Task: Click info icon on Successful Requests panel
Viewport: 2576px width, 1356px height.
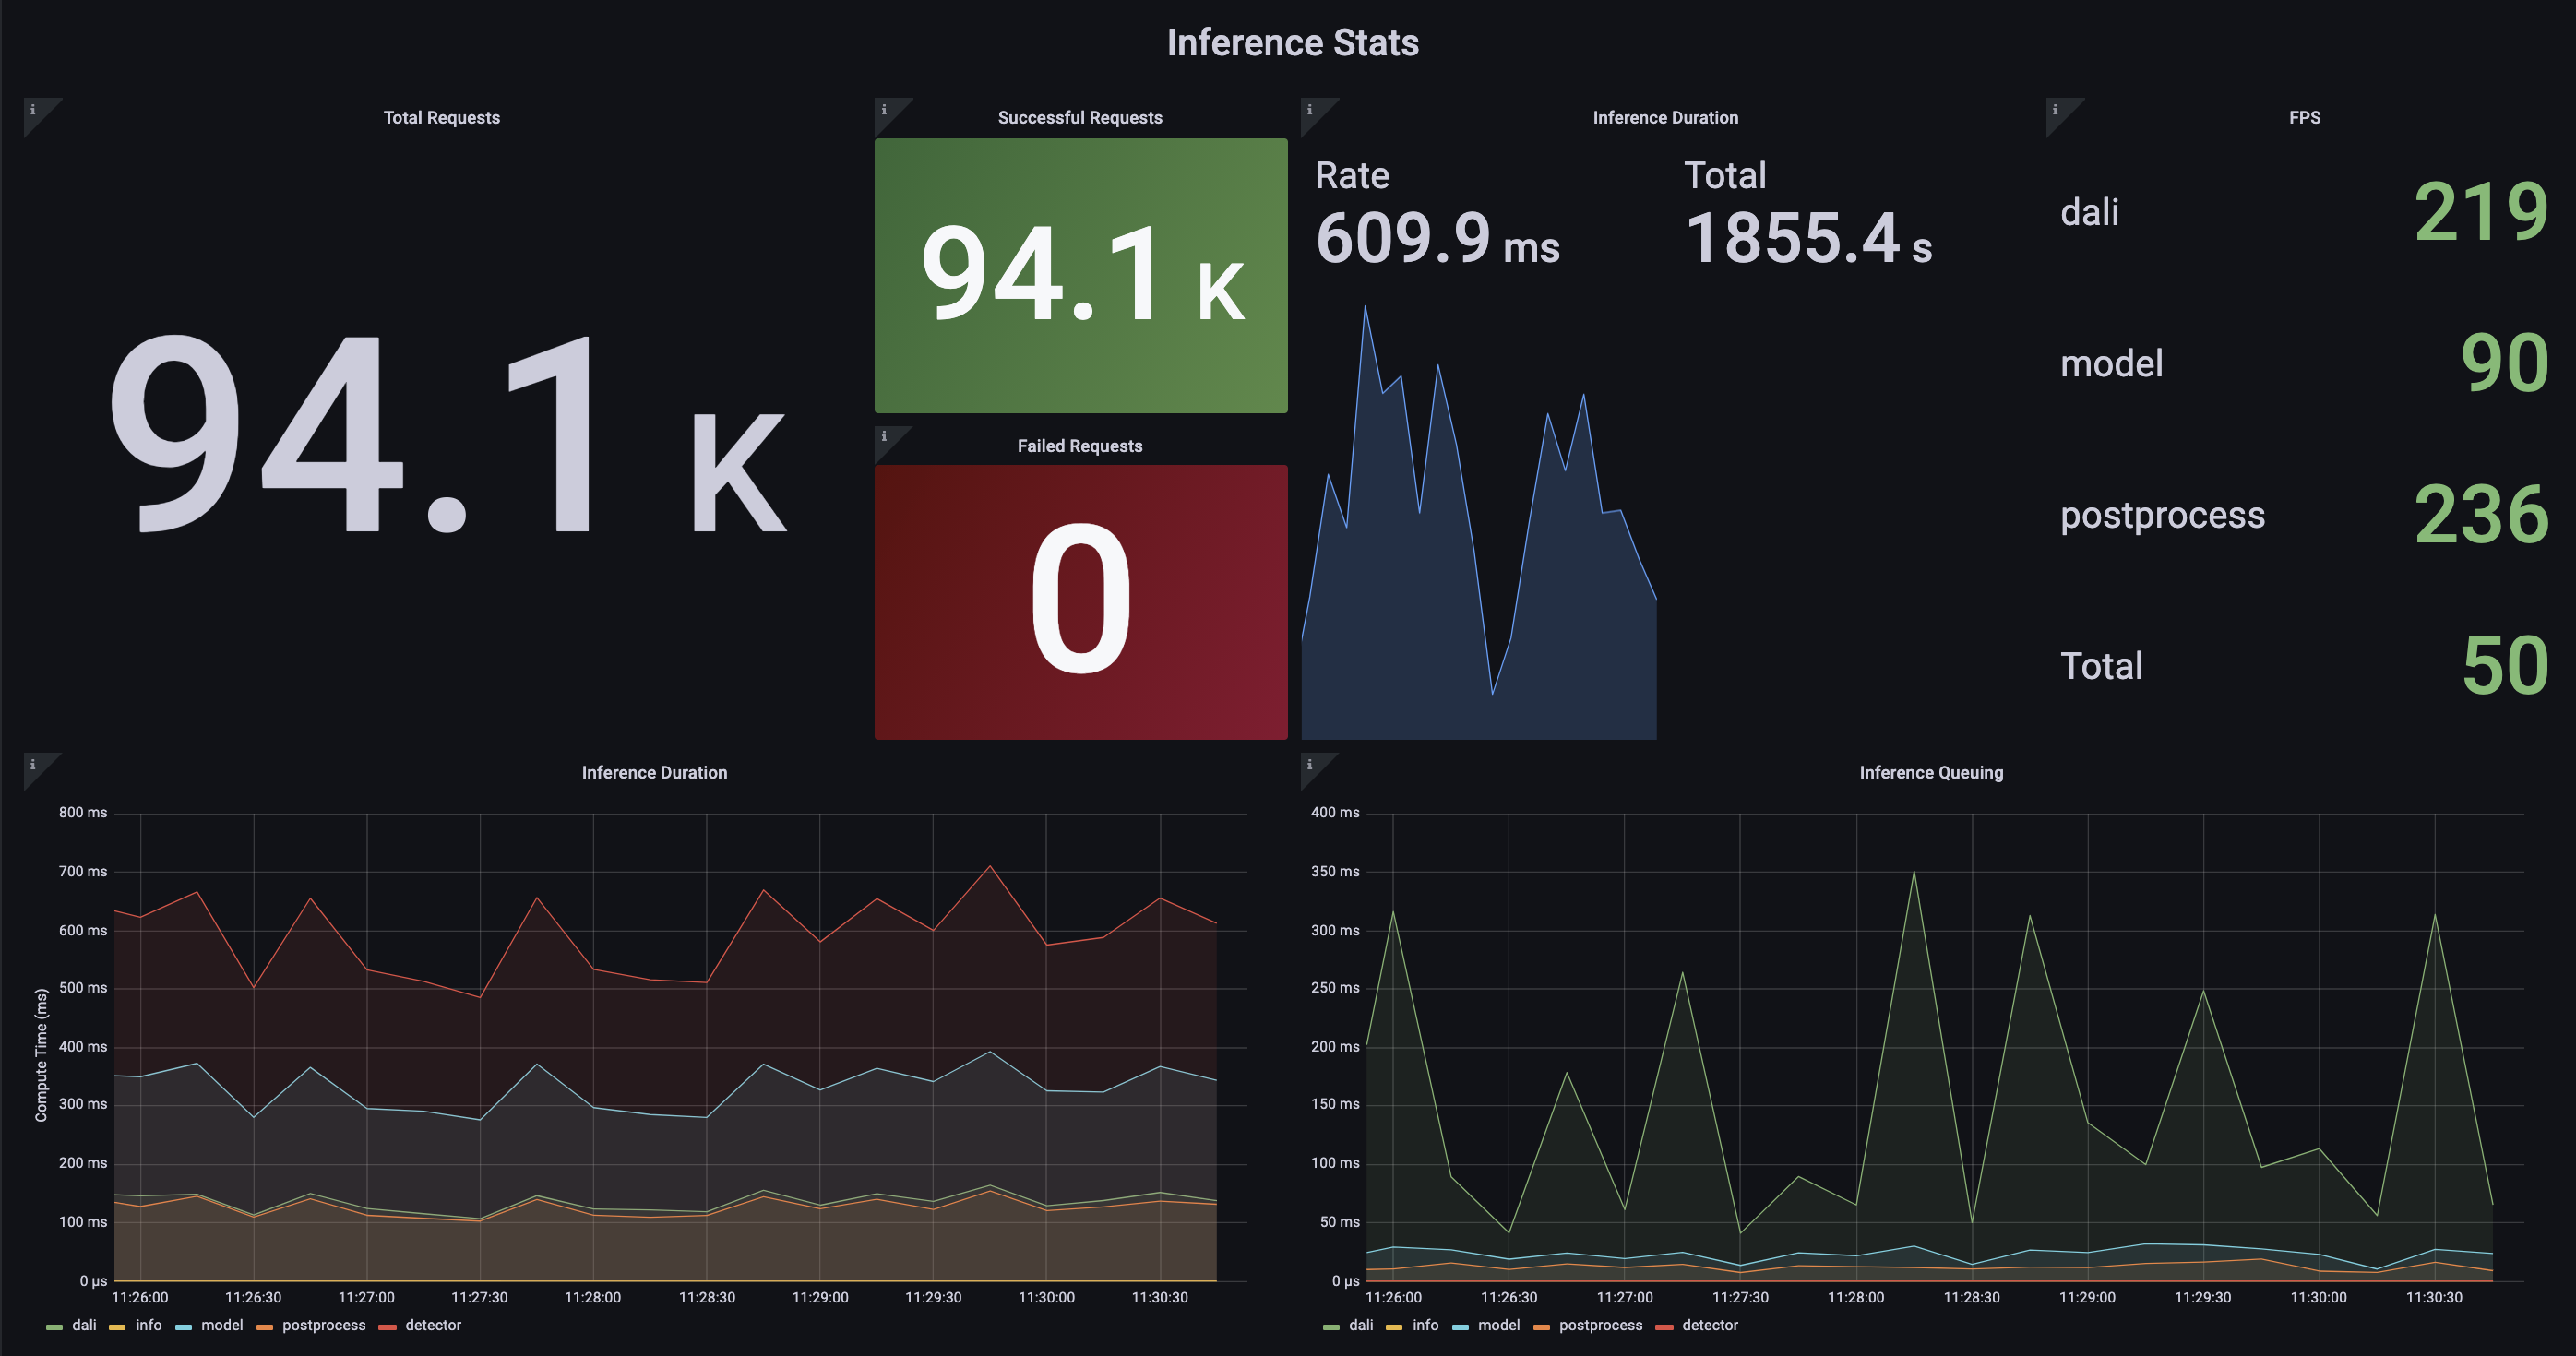Action: (x=884, y=110)
